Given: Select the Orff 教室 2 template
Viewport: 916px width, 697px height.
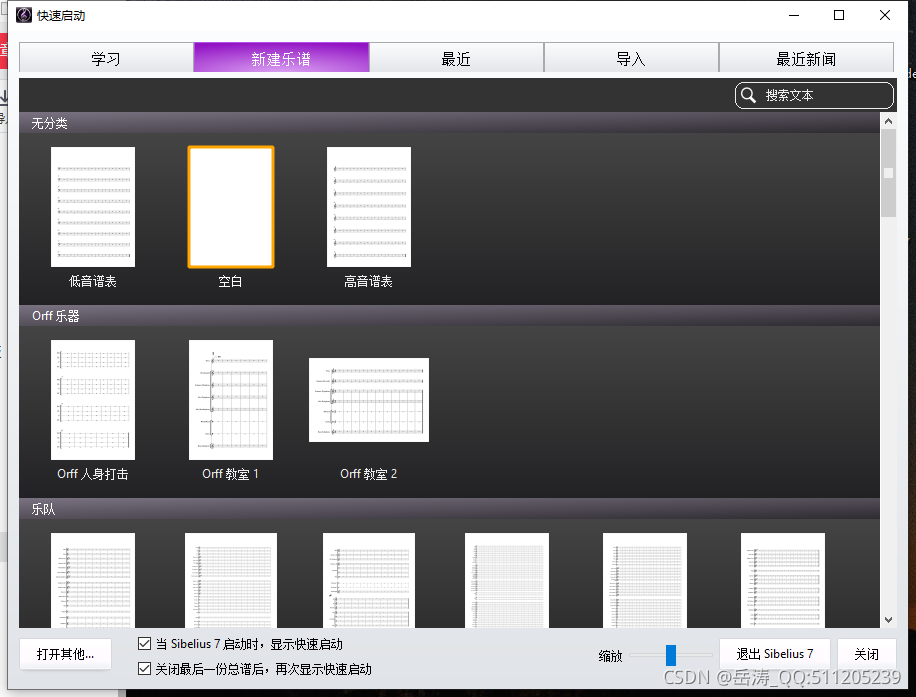Looking at the screenshot, I should [369, 400].
